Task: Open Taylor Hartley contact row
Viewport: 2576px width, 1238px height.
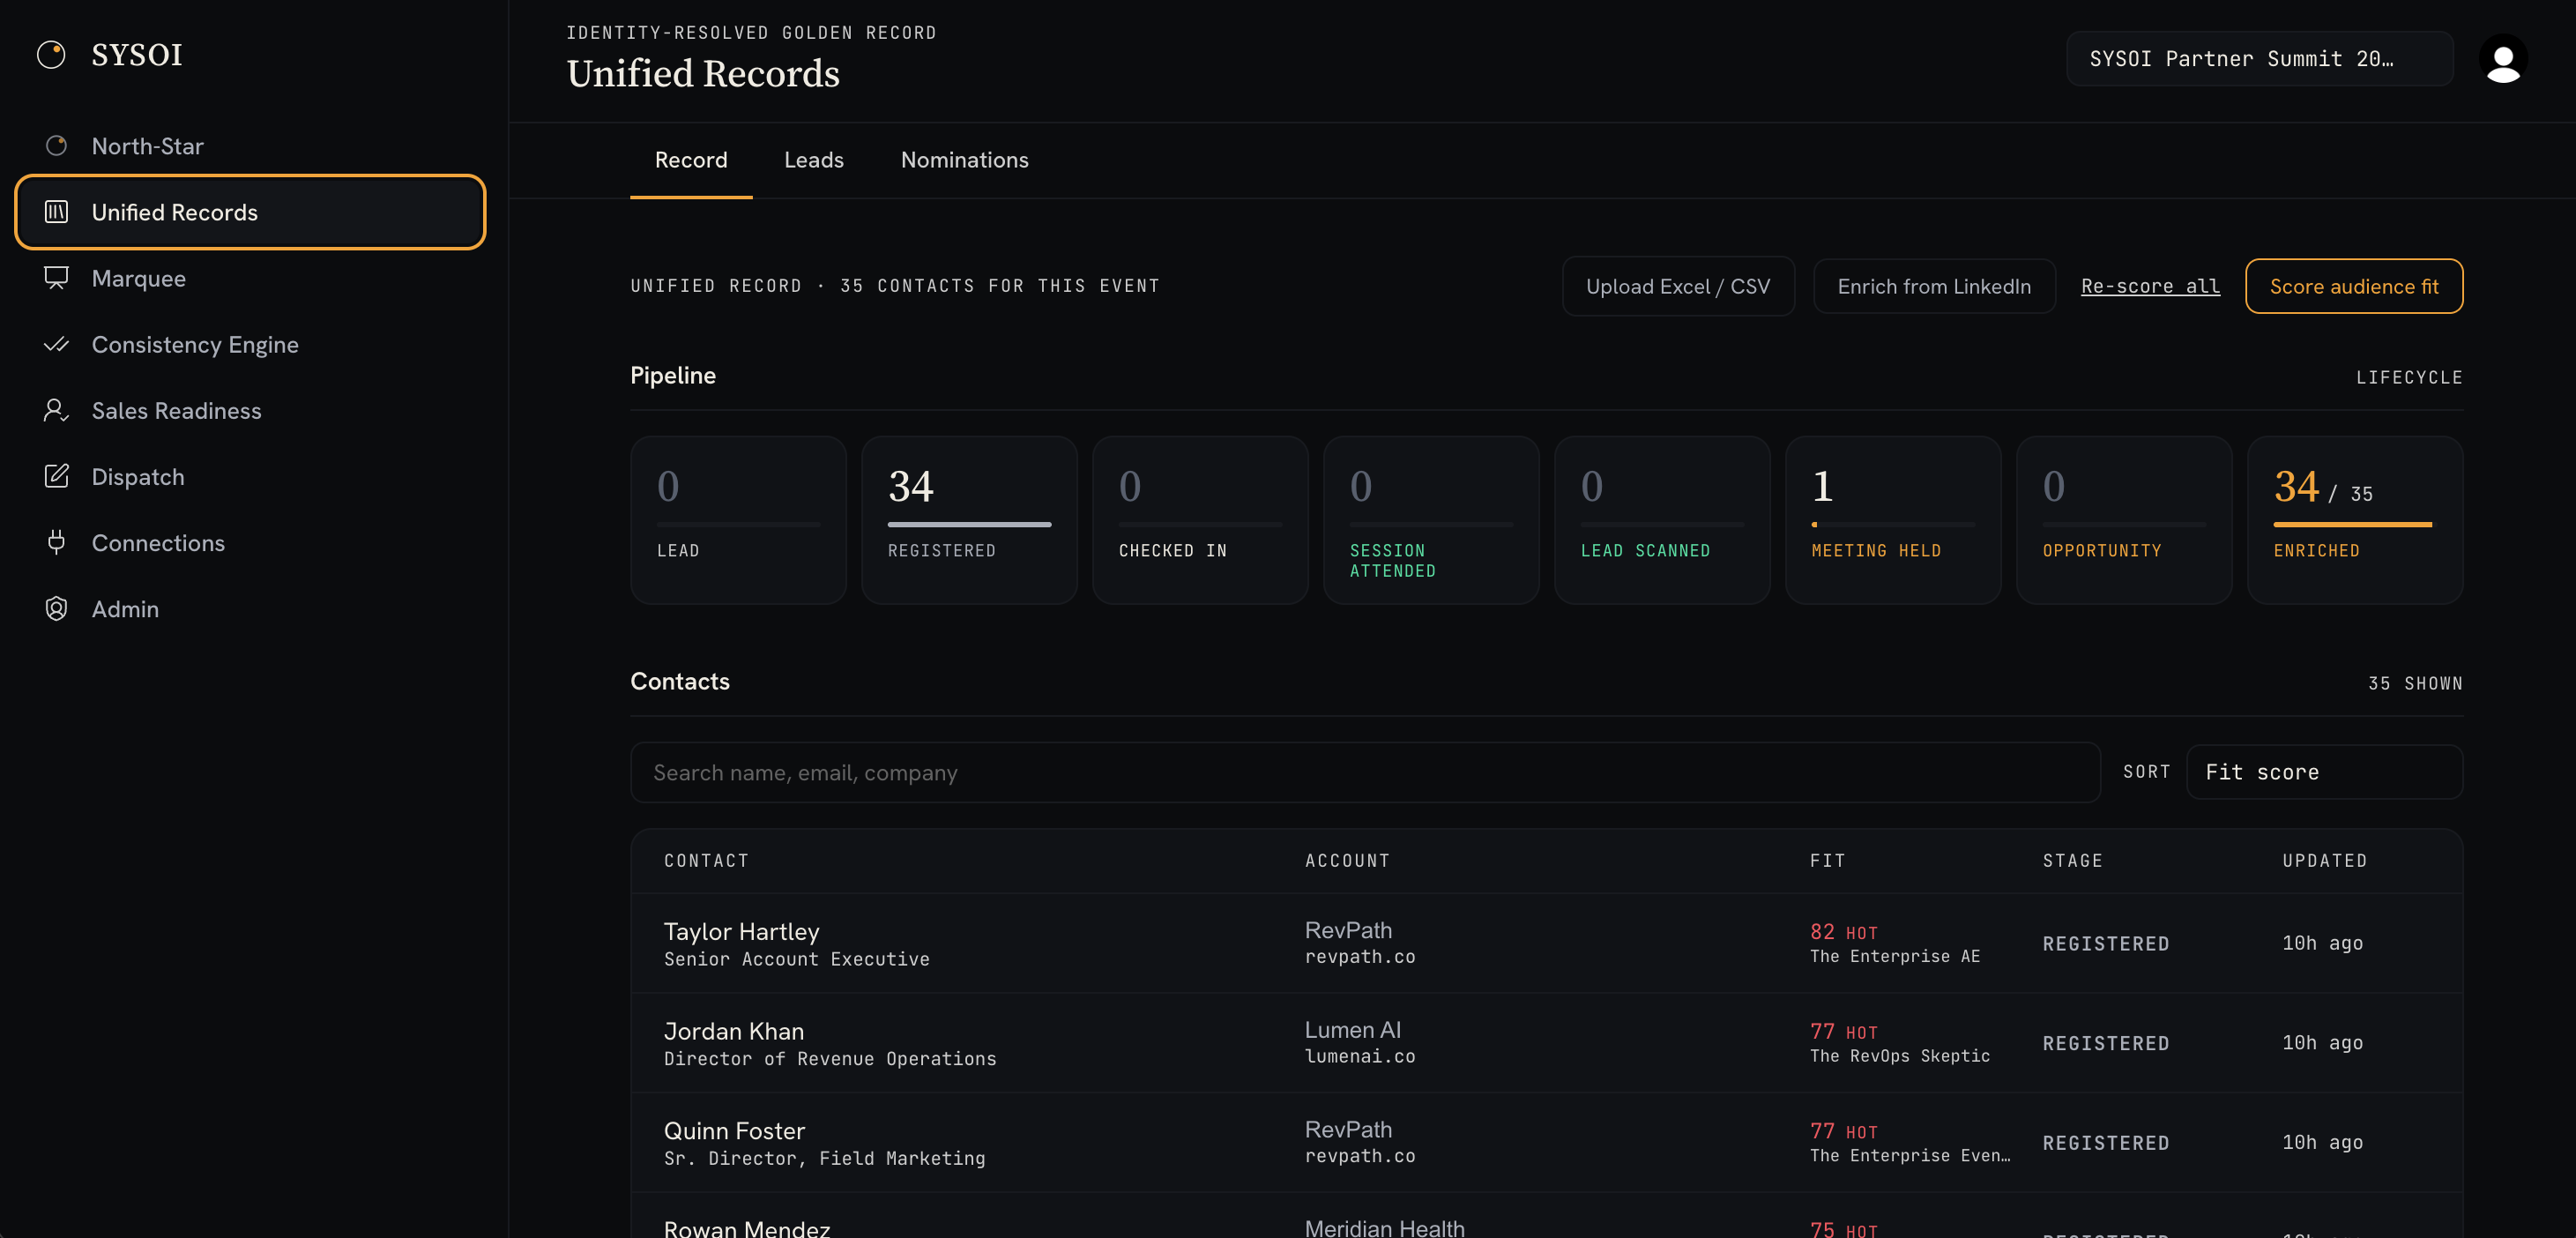Action: (x=1546, y=943)
